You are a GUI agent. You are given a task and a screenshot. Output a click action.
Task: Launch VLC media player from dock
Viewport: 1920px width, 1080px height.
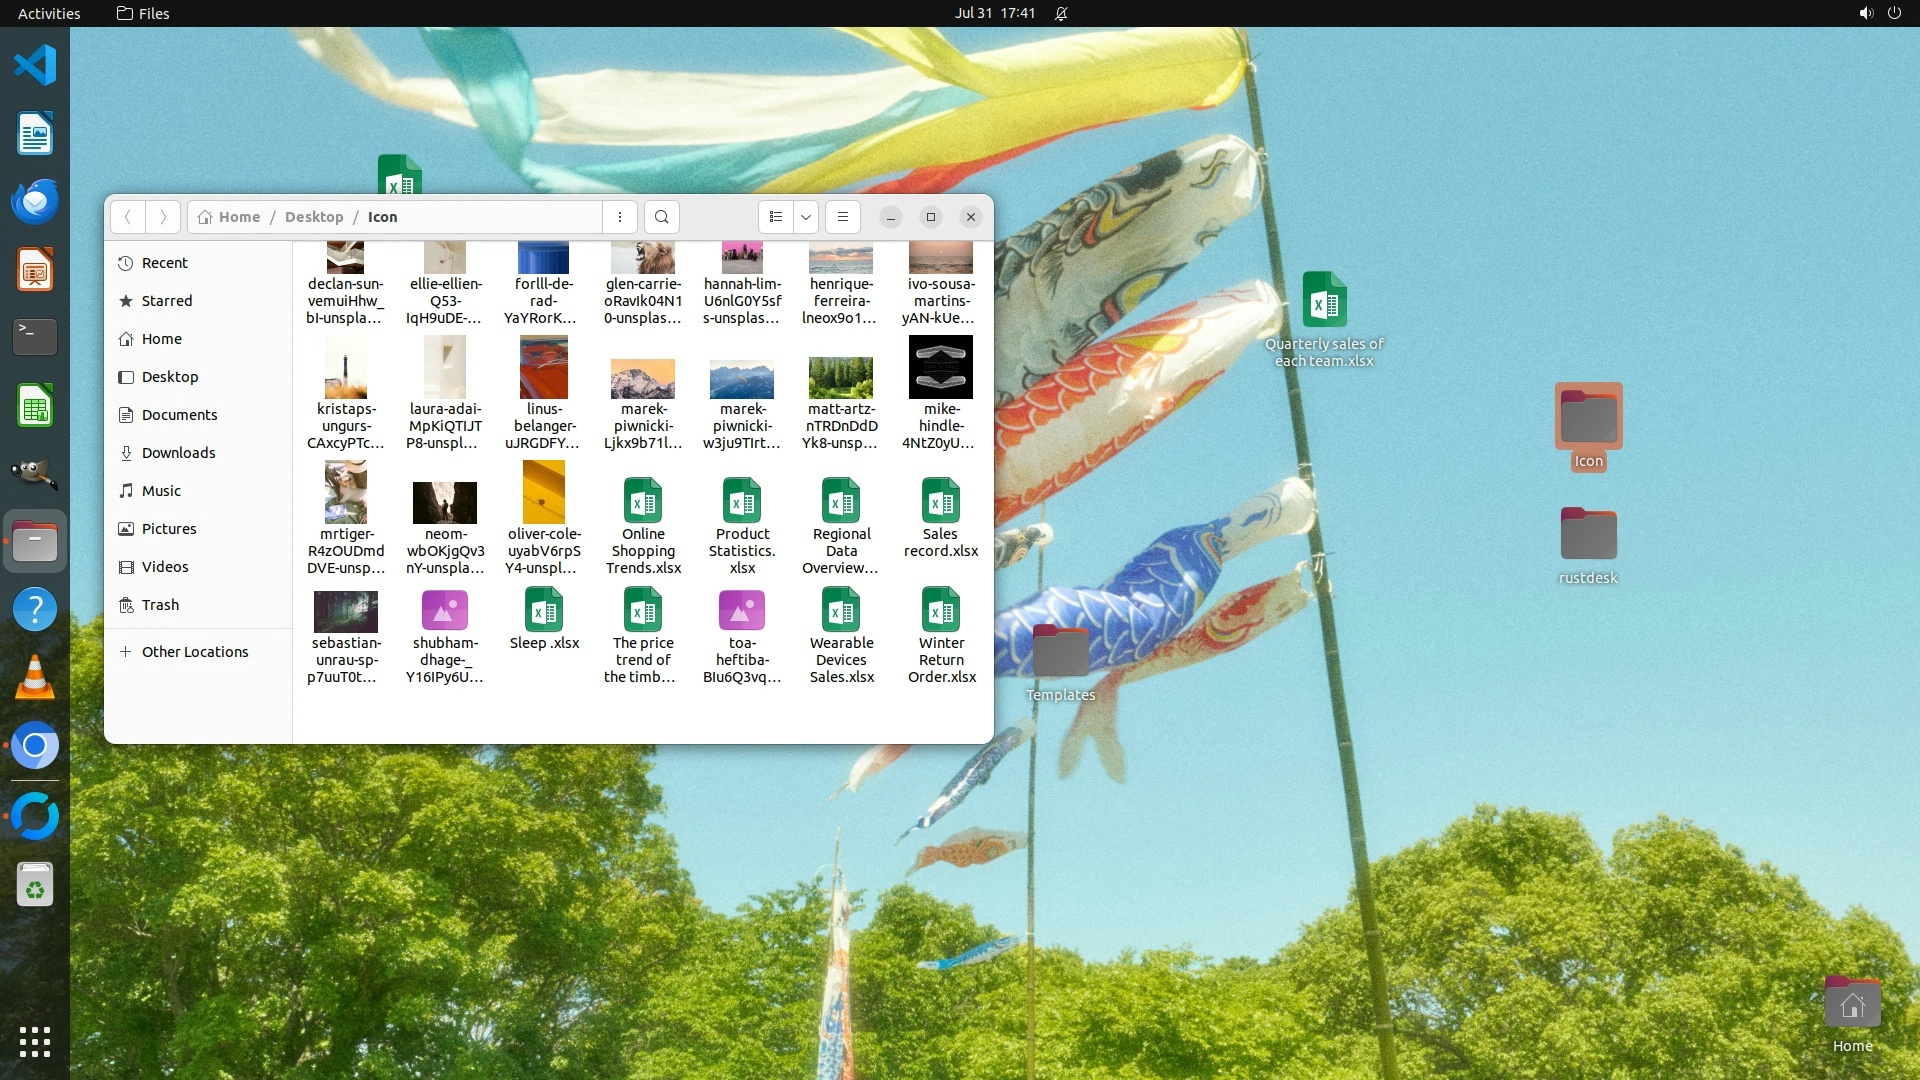[35, 678]
